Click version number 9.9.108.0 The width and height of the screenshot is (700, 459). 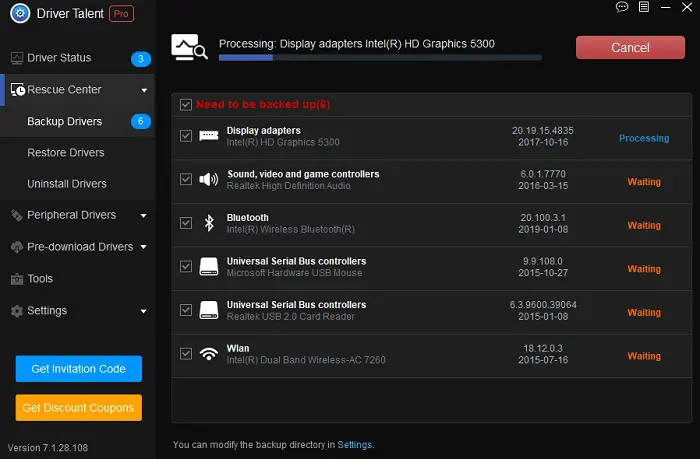click(543, 261)
